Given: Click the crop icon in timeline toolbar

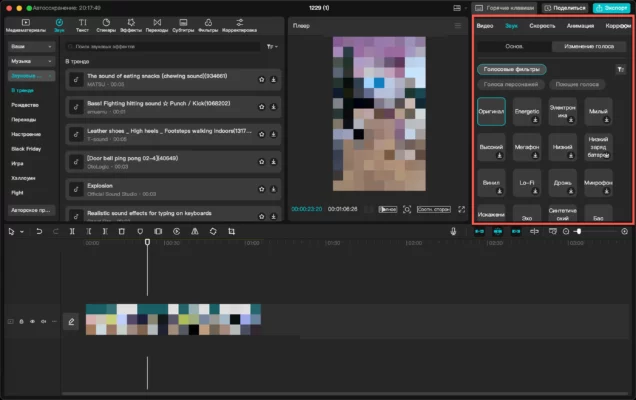Looking at the screenshot, I should coord(231,231).
